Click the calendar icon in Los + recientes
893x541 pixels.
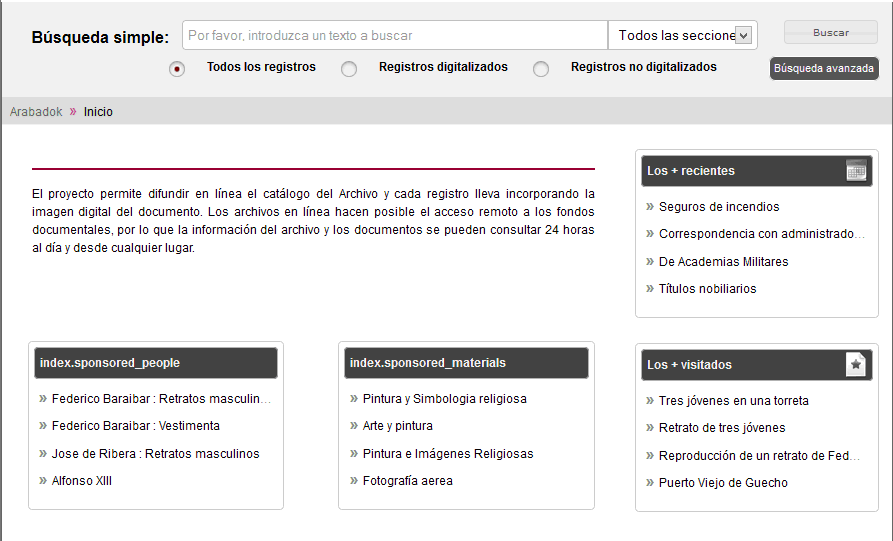tap(856, 171)
